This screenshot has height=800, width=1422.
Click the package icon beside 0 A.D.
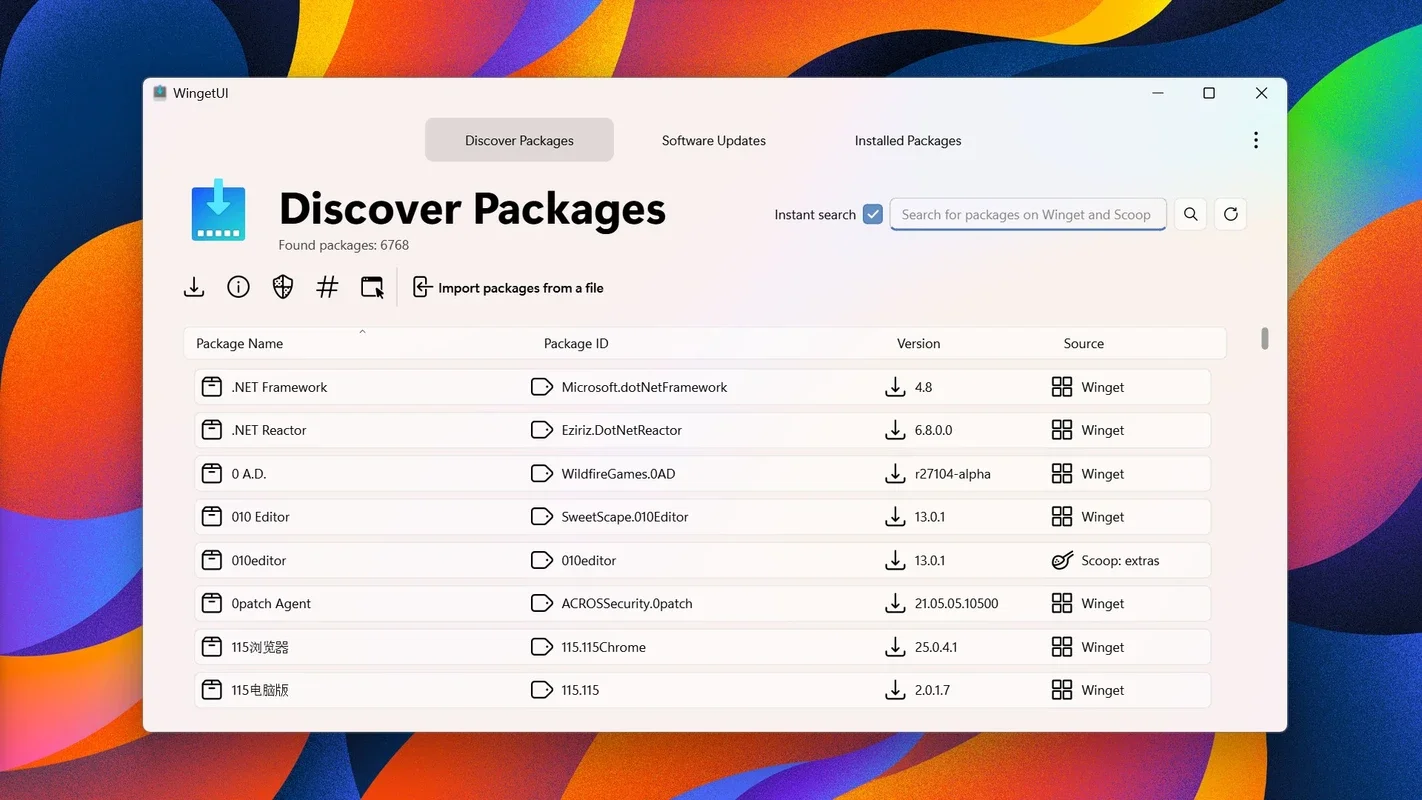(x=212, y=474)
